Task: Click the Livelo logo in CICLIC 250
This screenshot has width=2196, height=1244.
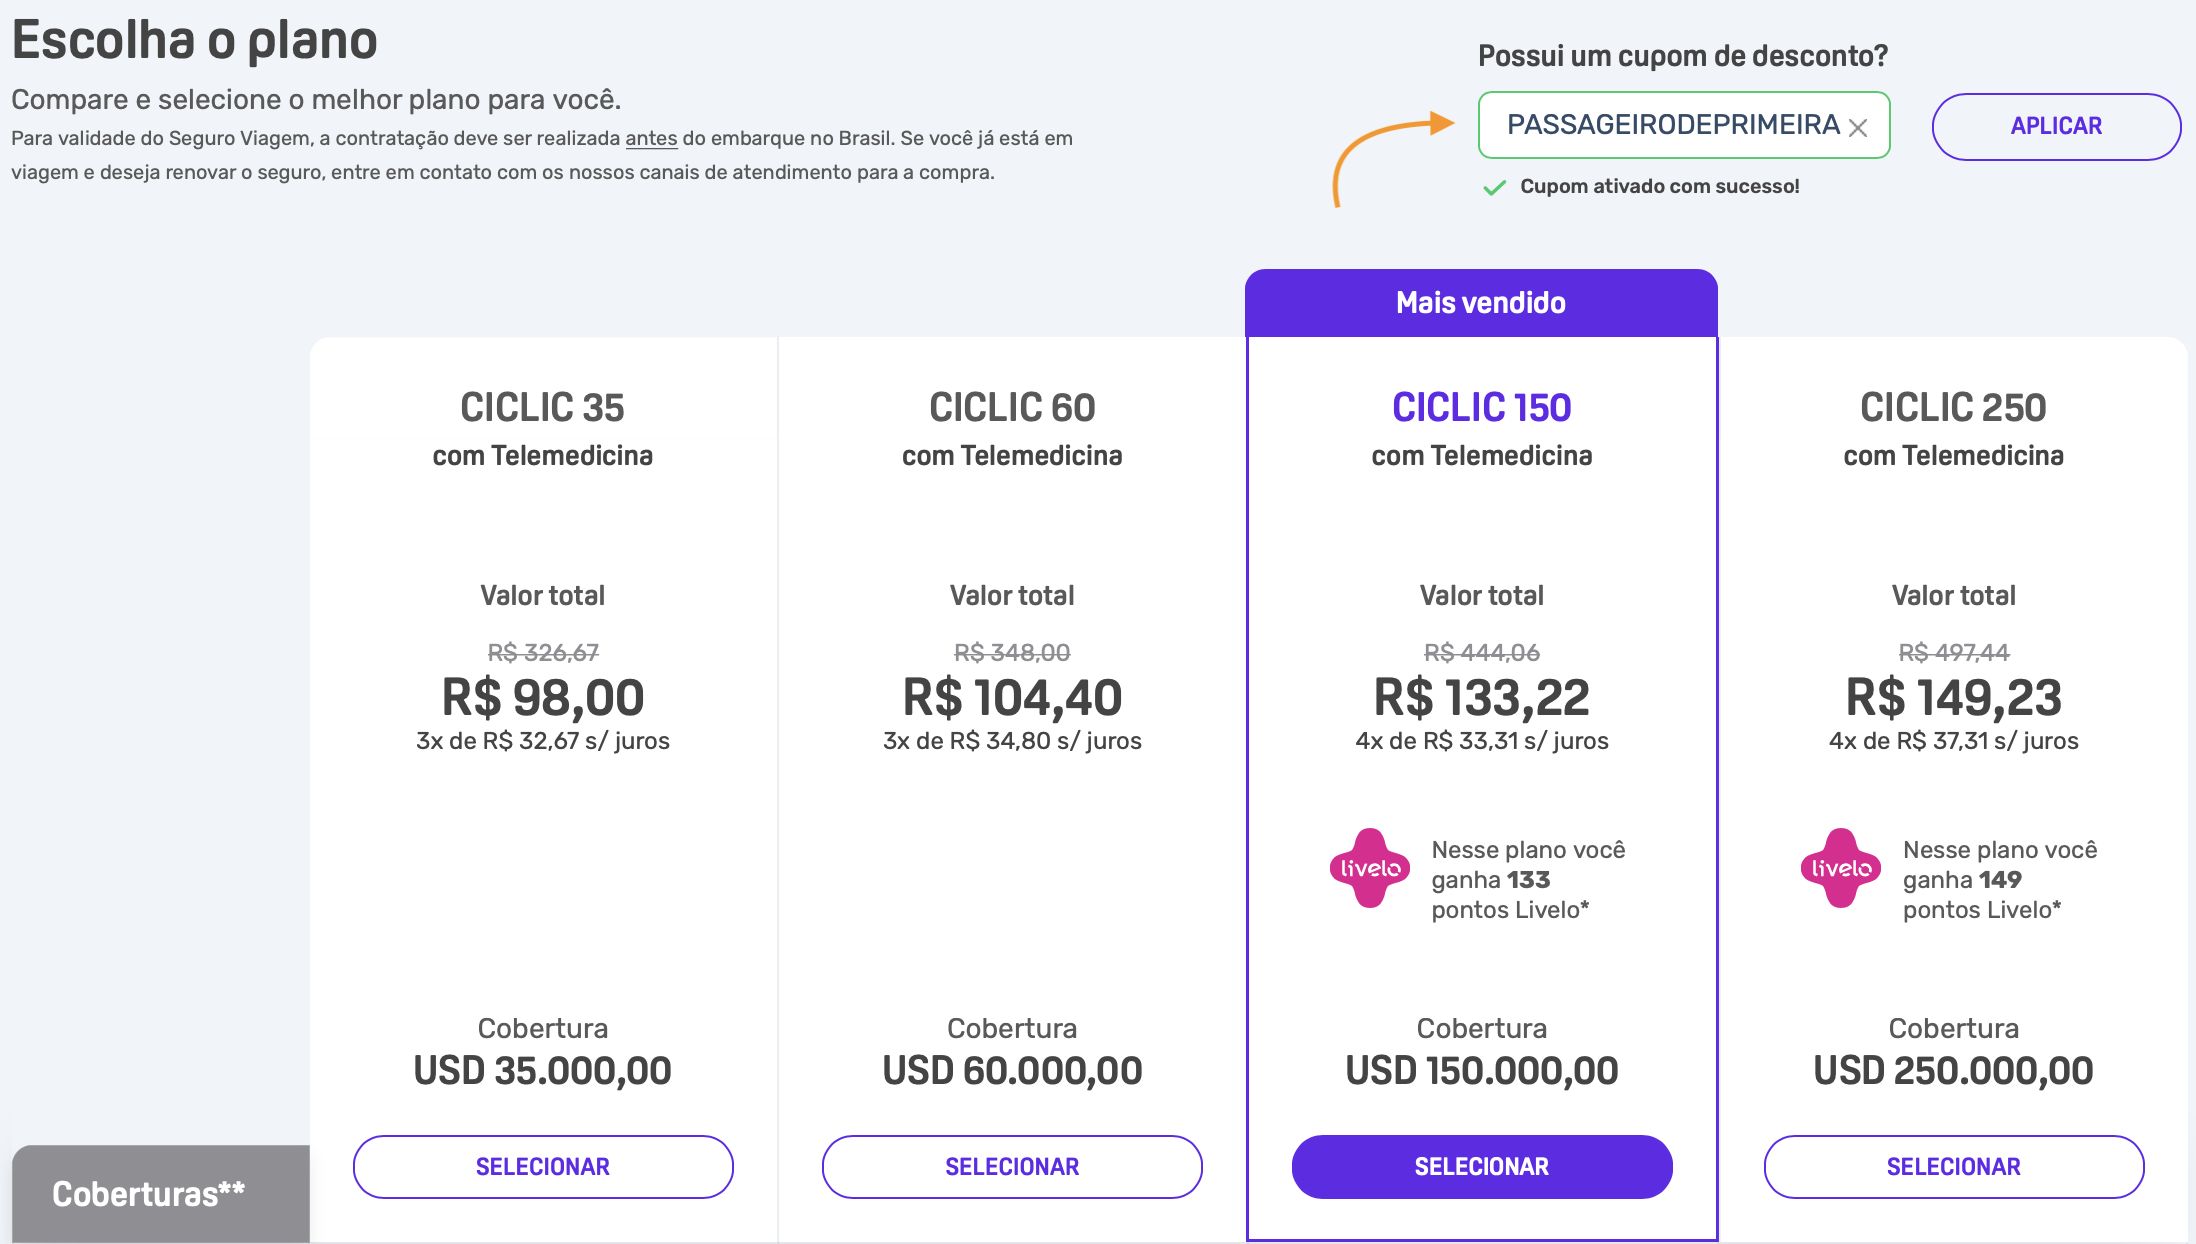Action: point(1840,868)
